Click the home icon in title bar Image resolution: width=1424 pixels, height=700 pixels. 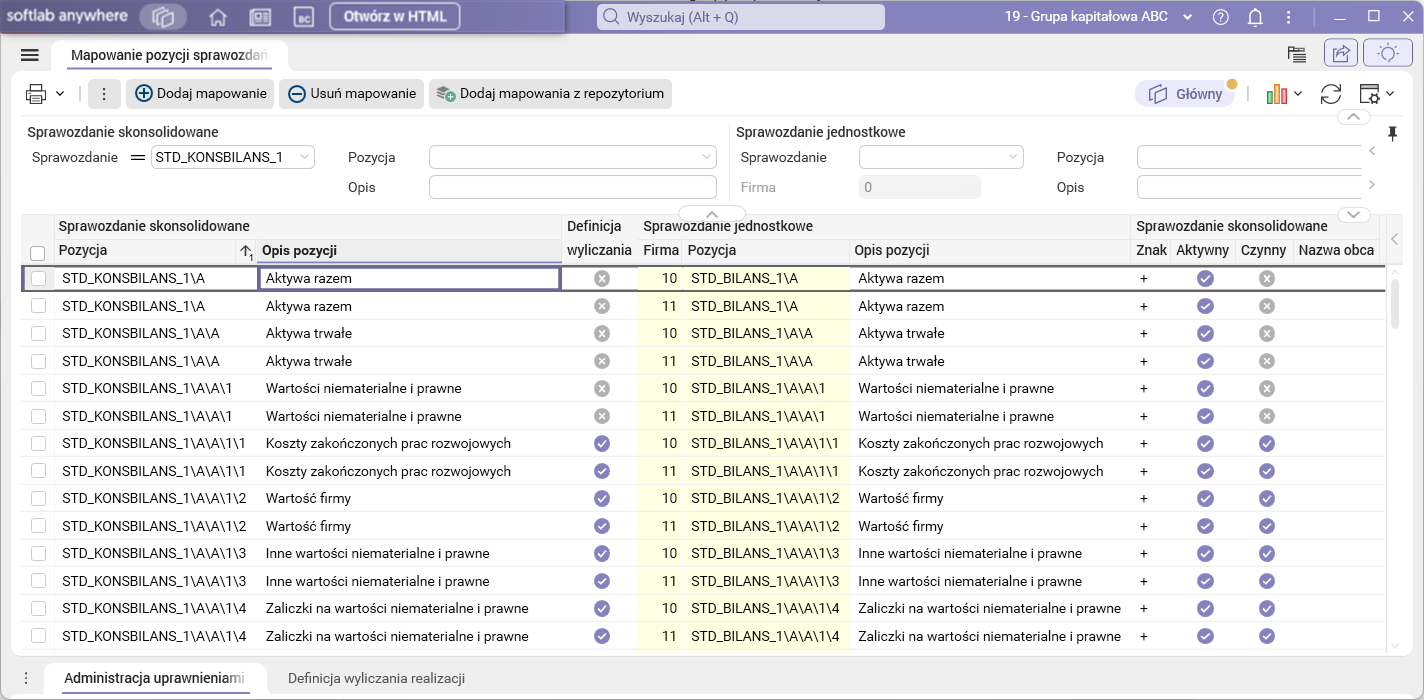pos(218,17)
